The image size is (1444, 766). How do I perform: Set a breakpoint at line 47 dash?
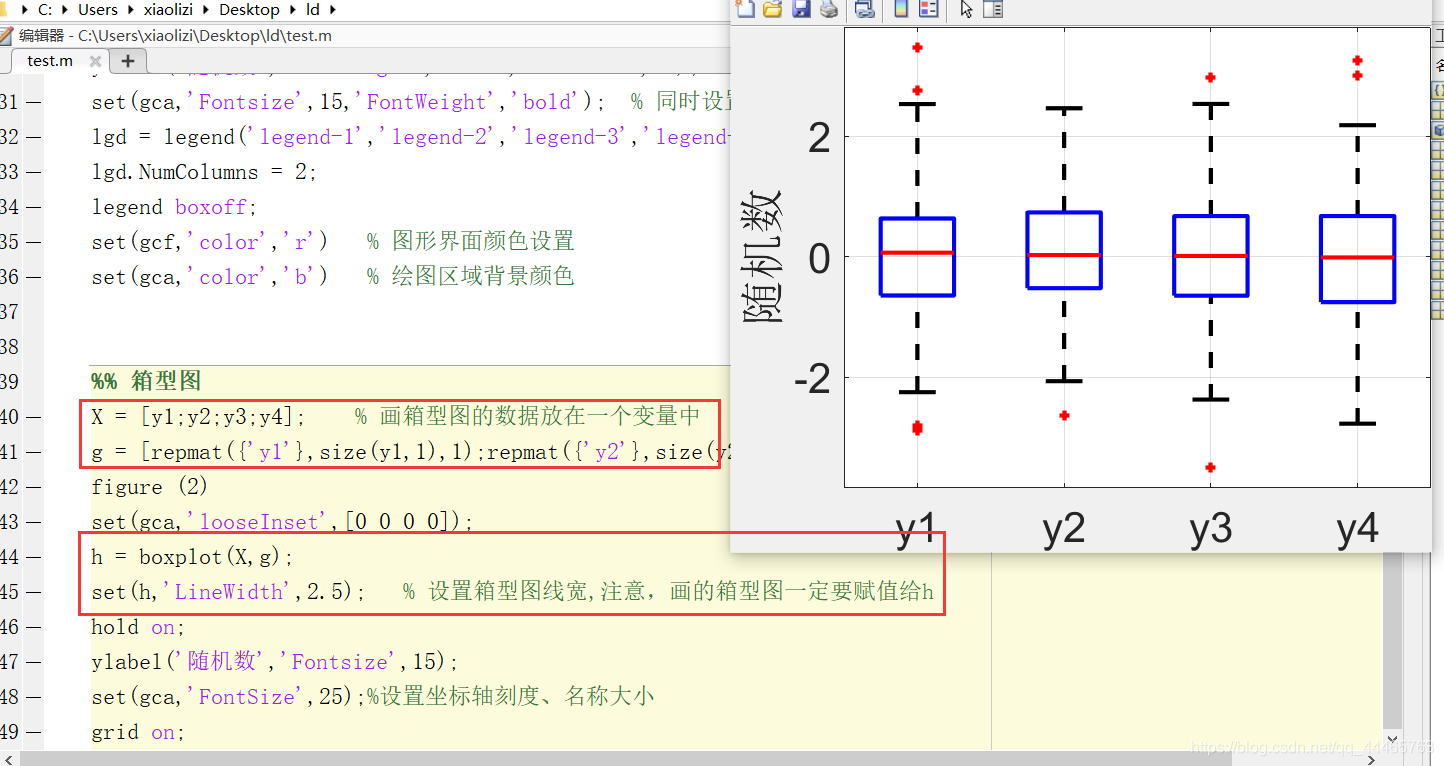(34, 662)
